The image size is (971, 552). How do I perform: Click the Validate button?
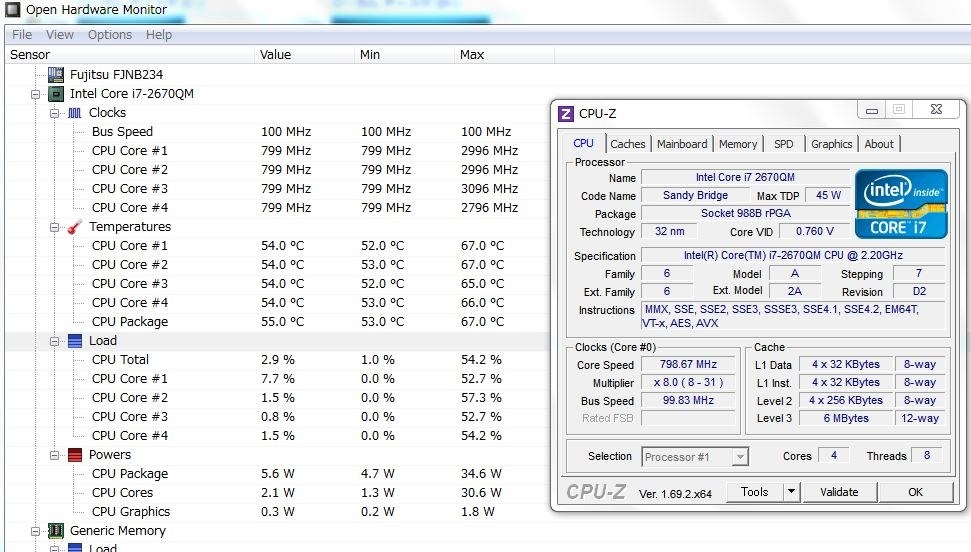[839, 492]
